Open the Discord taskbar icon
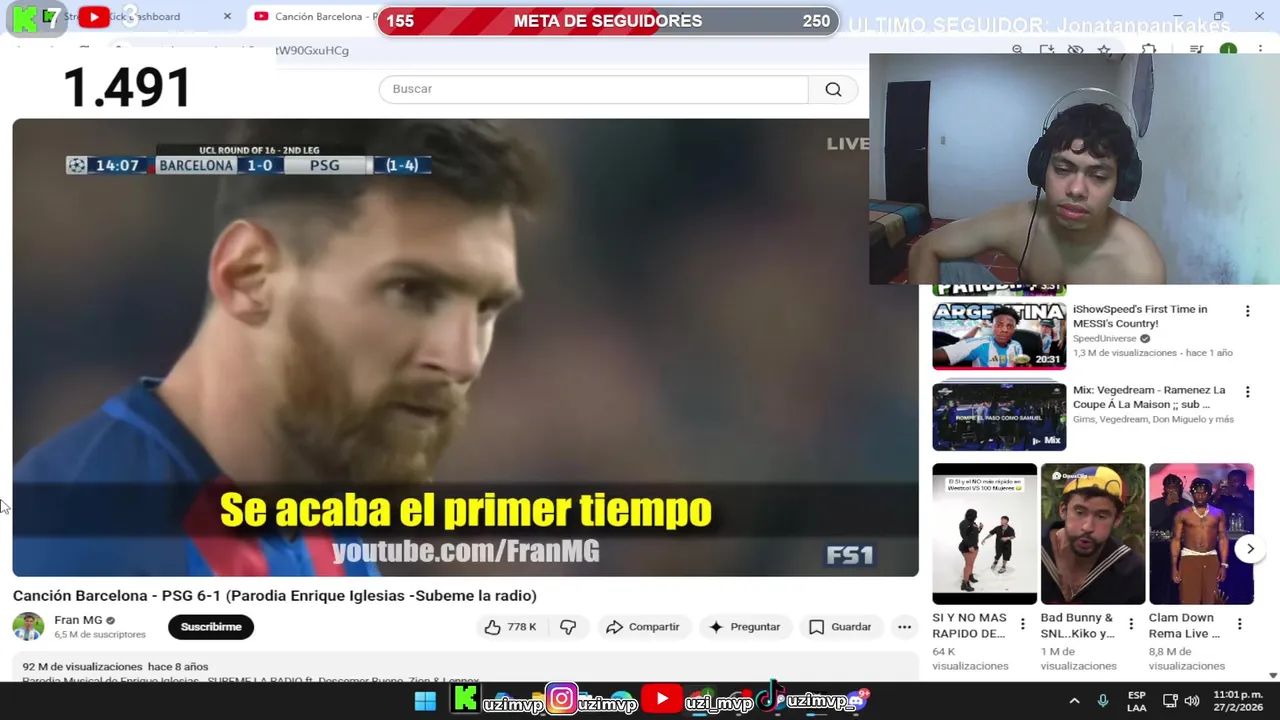1280x720 pixels. pos(860,699)
